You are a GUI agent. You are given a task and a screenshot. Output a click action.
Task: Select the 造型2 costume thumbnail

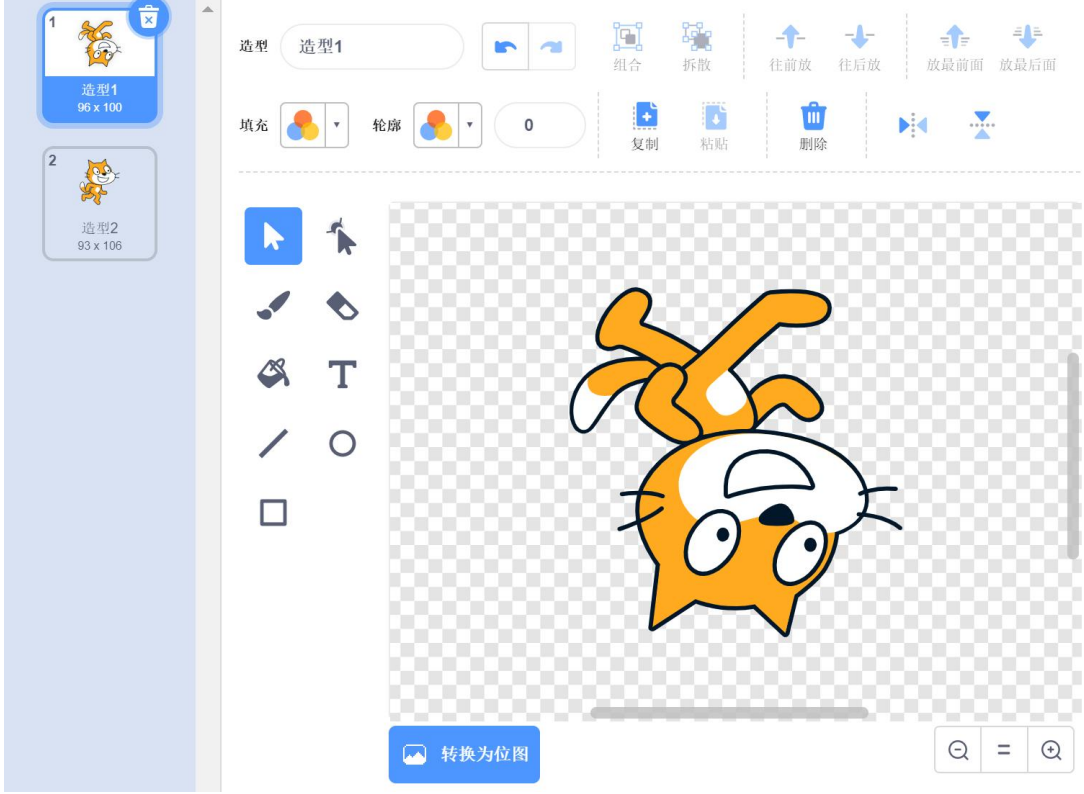[99, 204]
